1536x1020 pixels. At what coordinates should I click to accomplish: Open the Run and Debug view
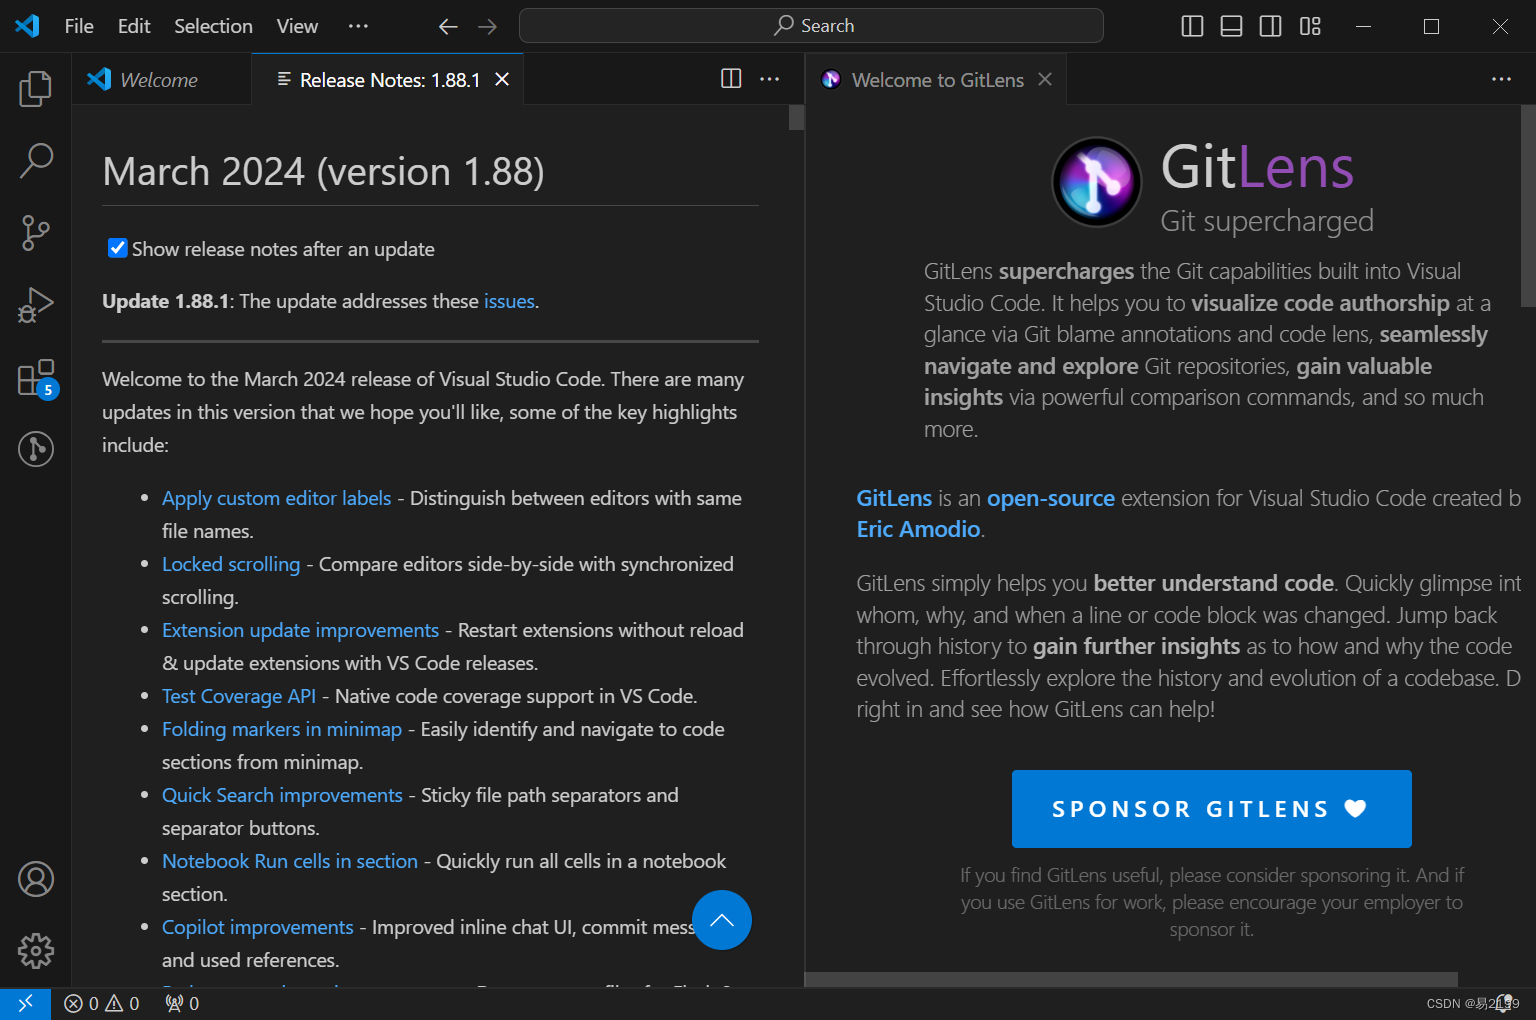(x=35, y=304)
